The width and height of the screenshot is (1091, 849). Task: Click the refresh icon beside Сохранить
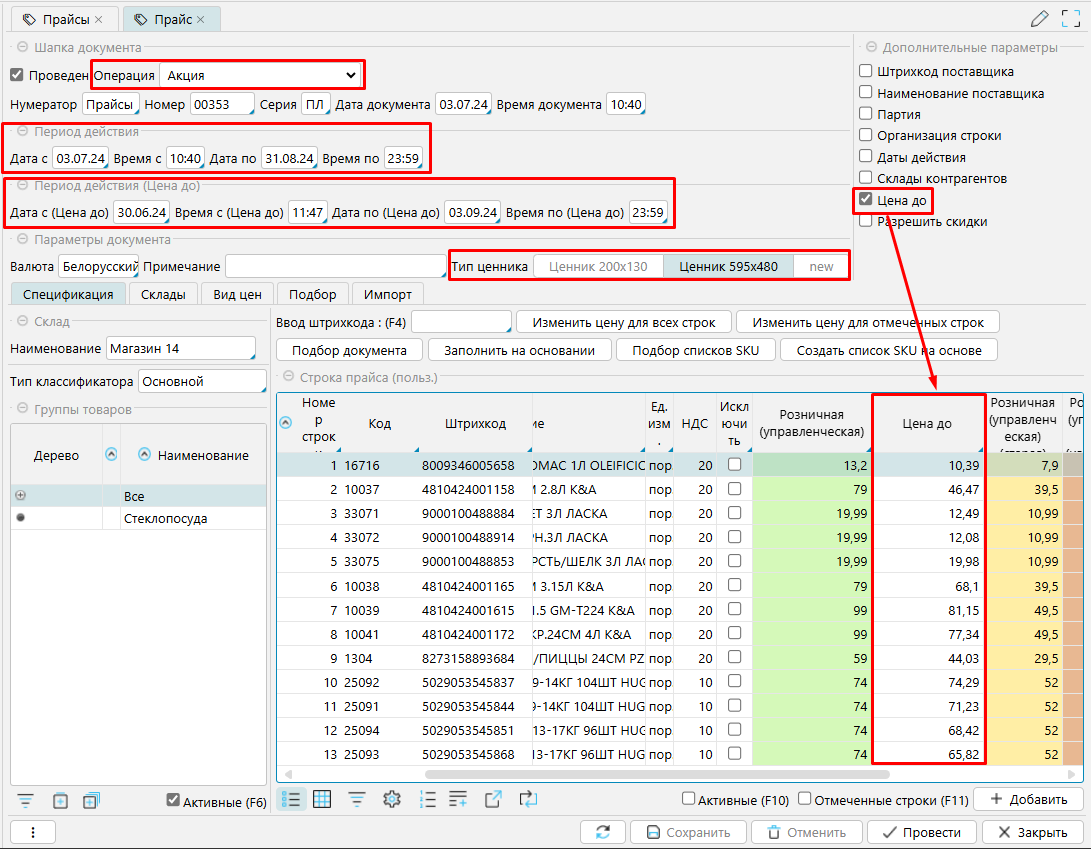pos(603,832)
